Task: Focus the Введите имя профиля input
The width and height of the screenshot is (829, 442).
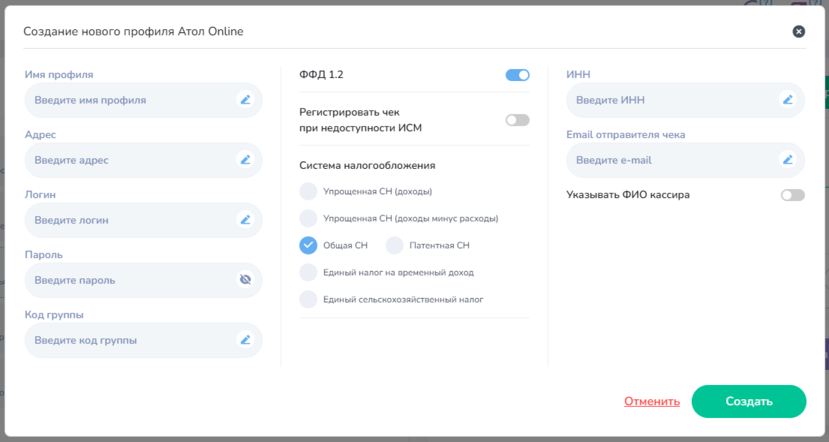Action: (143, 100)
